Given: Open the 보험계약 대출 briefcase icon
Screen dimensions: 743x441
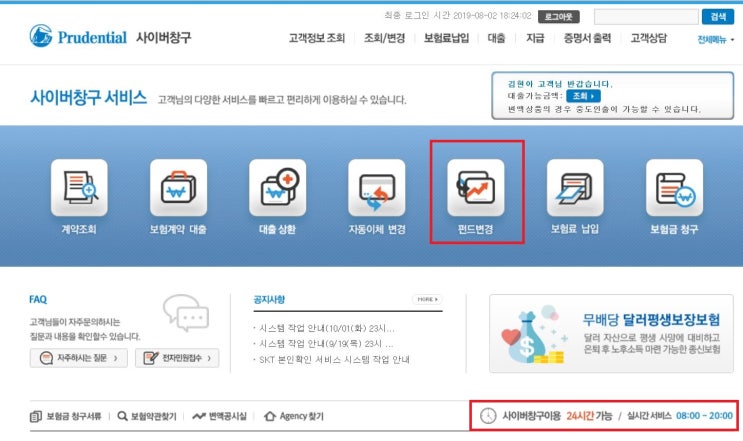Looking at the screenshot, I should tap(178, 188).
